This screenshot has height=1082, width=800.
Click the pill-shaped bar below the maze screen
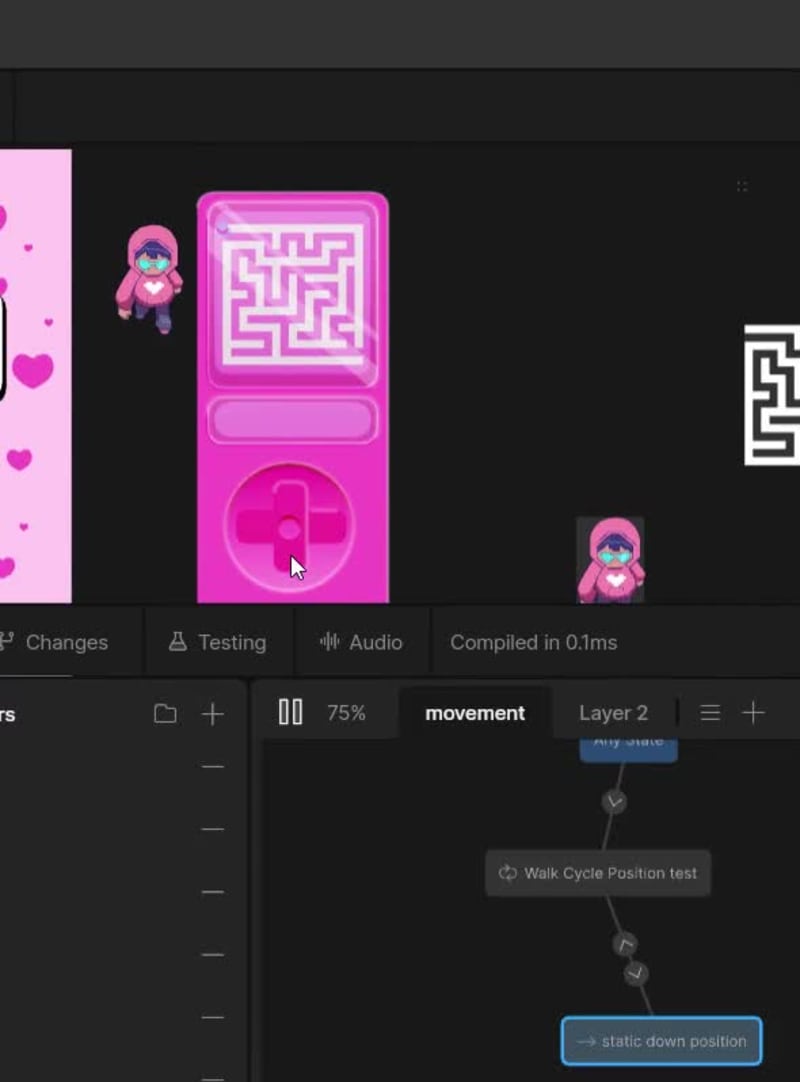[293, 420]
